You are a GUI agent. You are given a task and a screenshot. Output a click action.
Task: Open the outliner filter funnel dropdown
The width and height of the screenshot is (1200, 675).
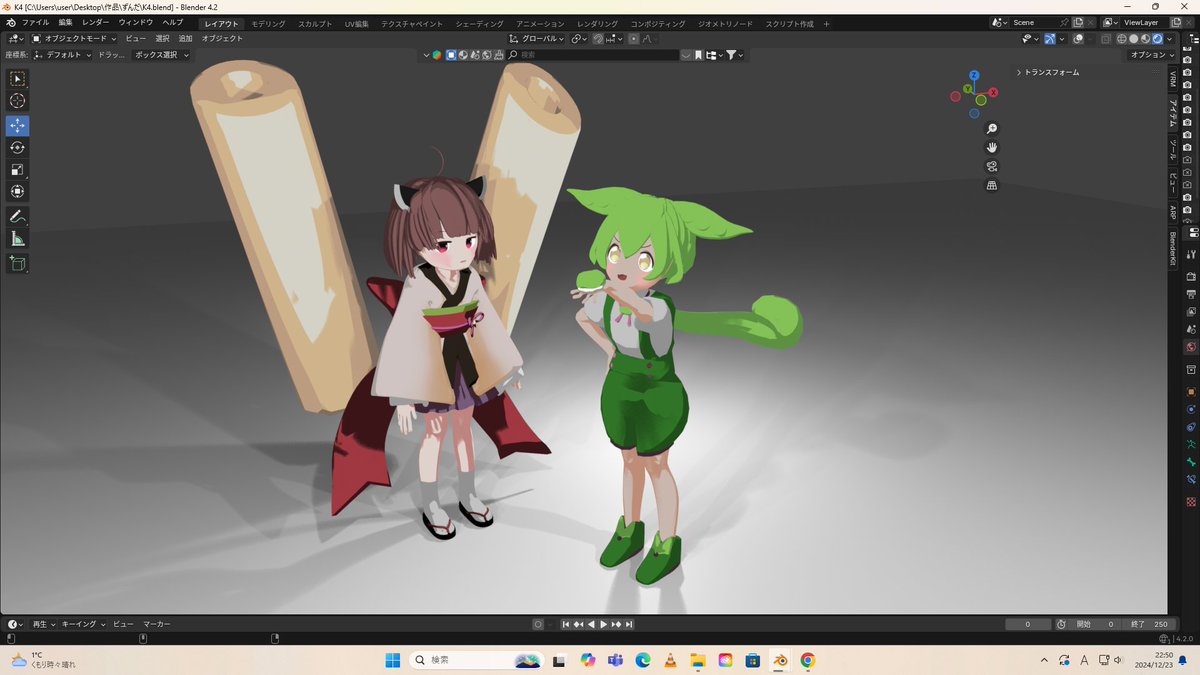tap(735, 55)
